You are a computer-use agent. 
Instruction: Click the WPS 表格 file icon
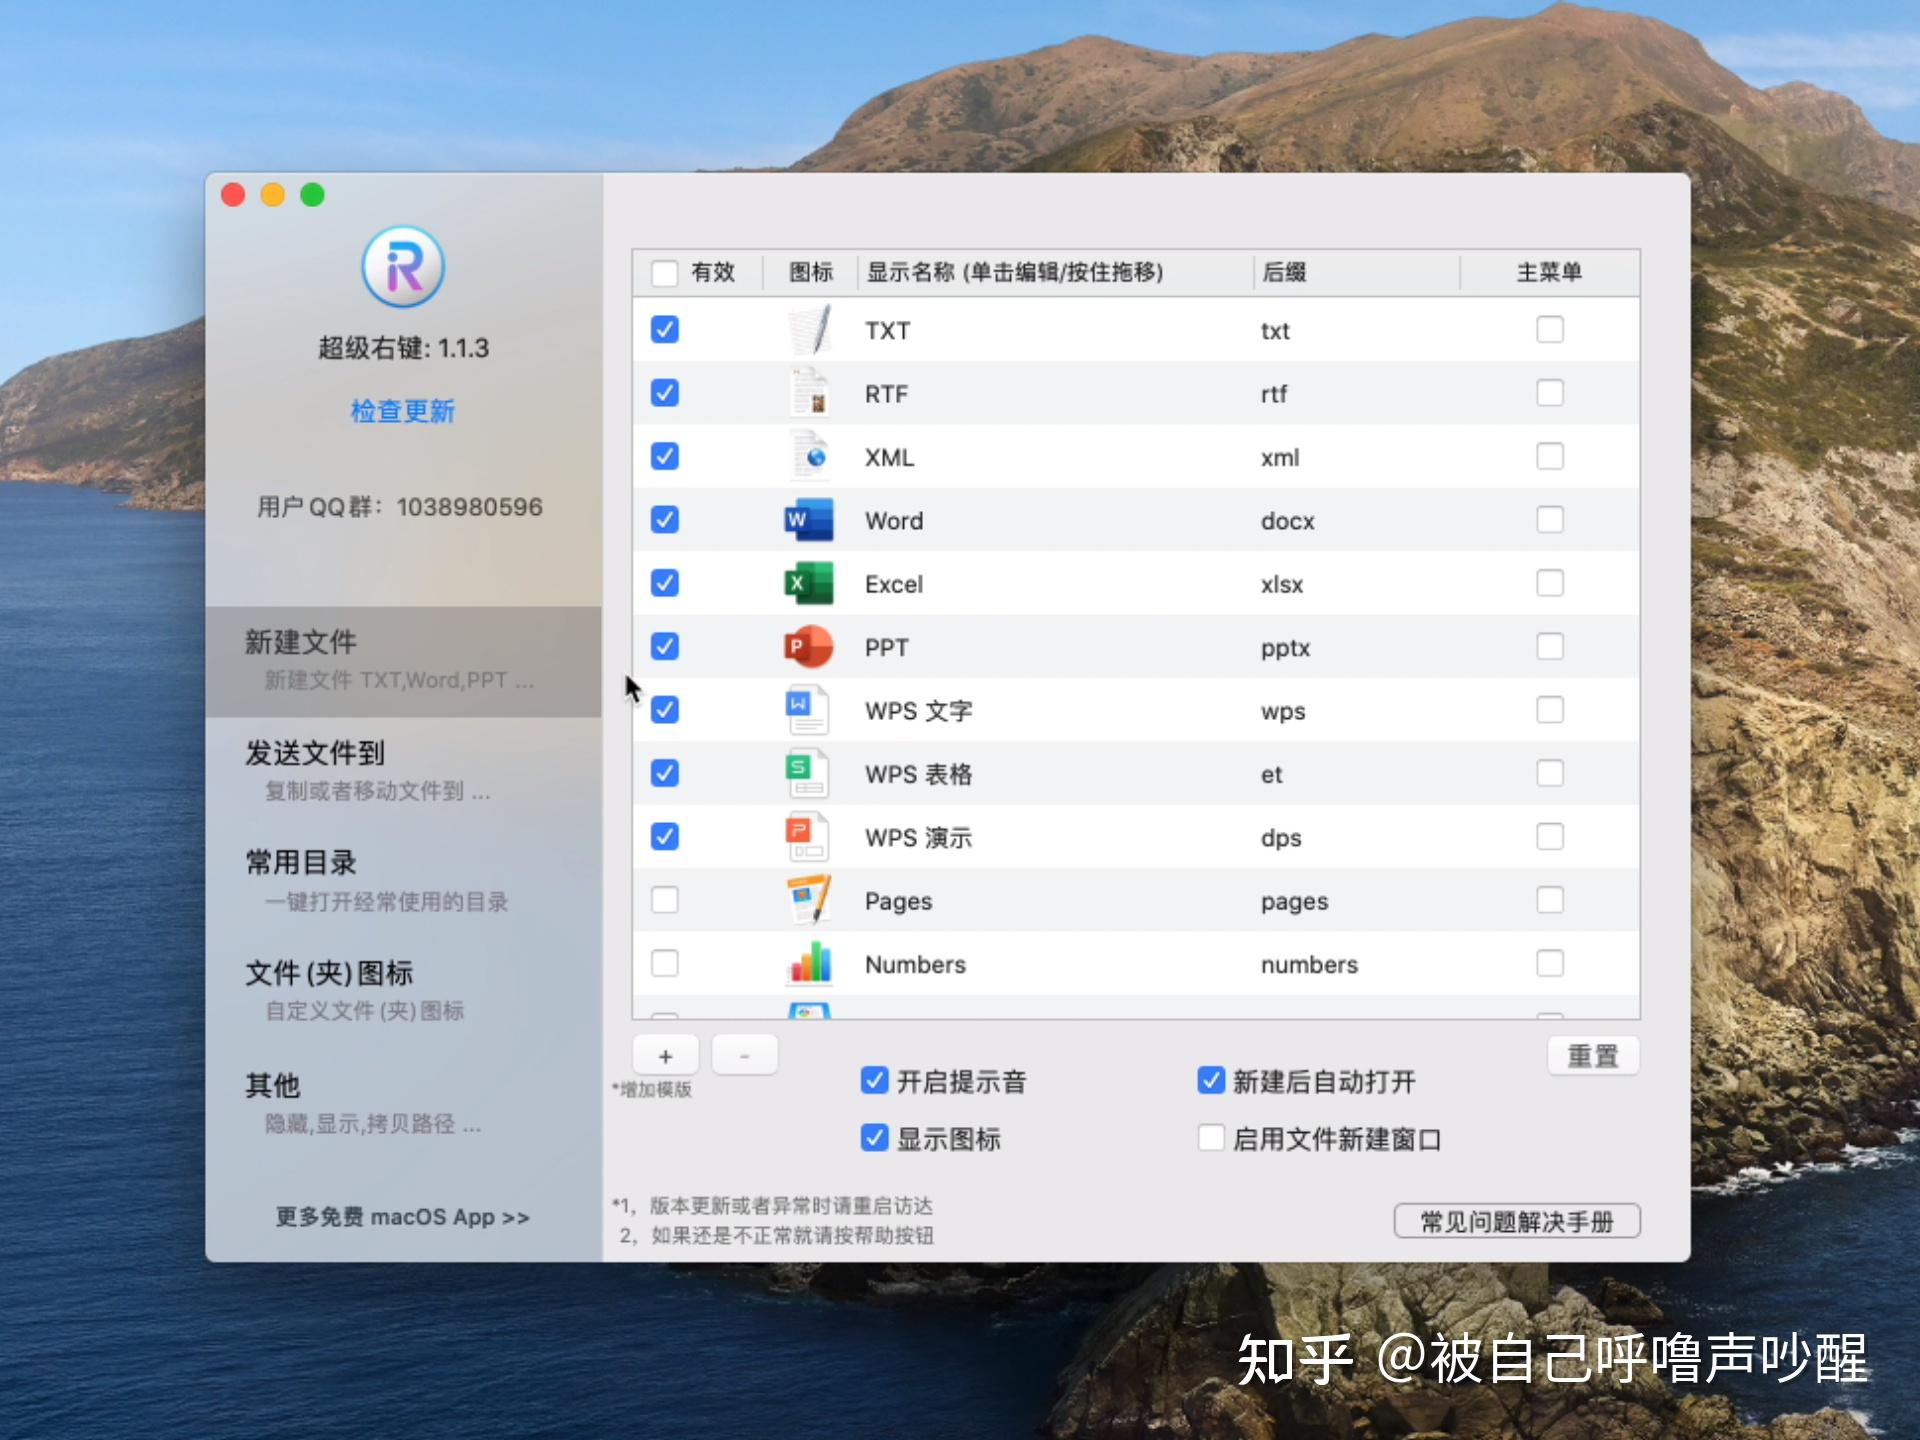point(807,773)
